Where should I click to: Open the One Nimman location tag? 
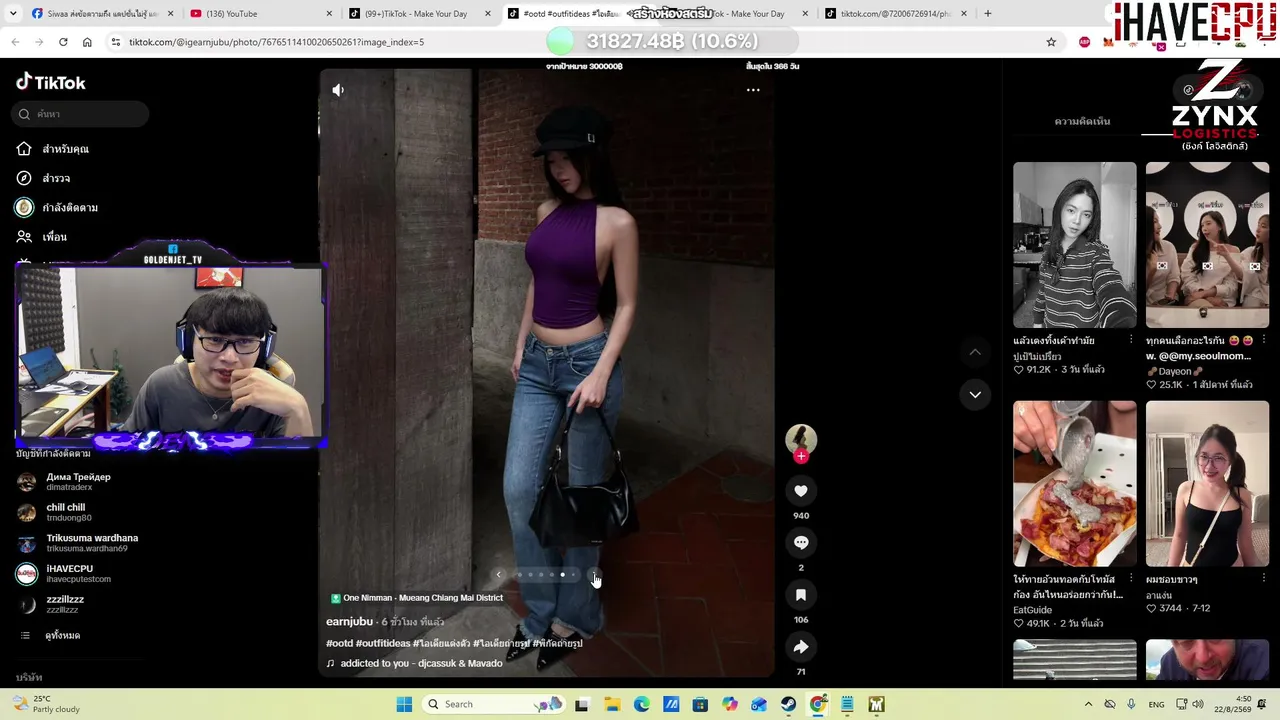[x=417, y=598]
